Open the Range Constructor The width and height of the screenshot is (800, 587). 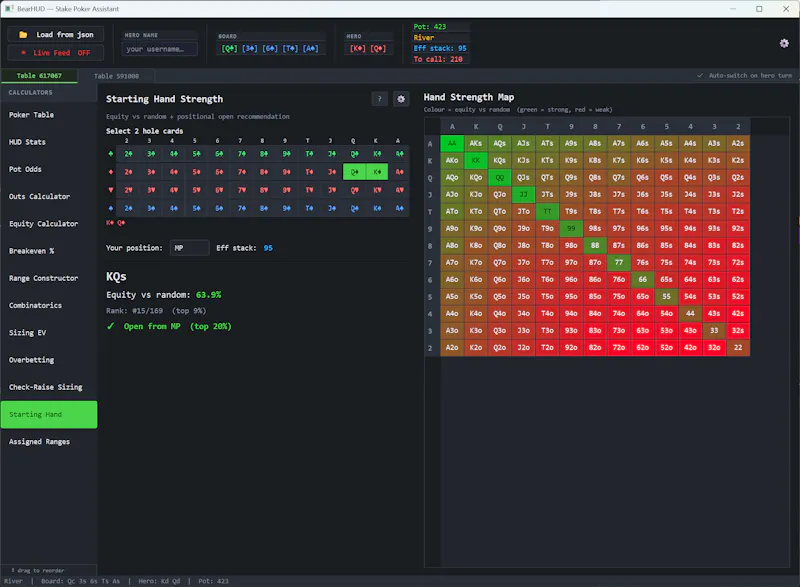coord(49,278)
